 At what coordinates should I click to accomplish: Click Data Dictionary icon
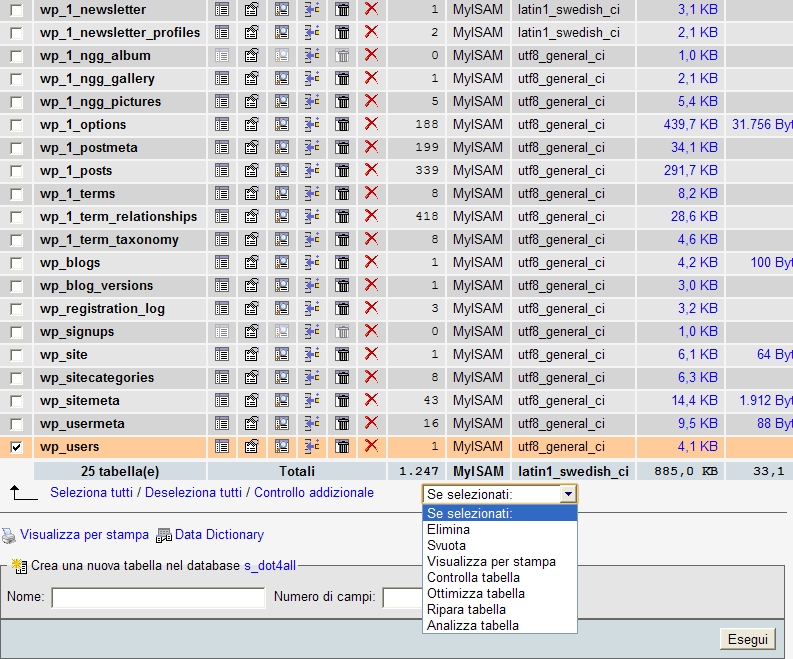coord(164,536)
